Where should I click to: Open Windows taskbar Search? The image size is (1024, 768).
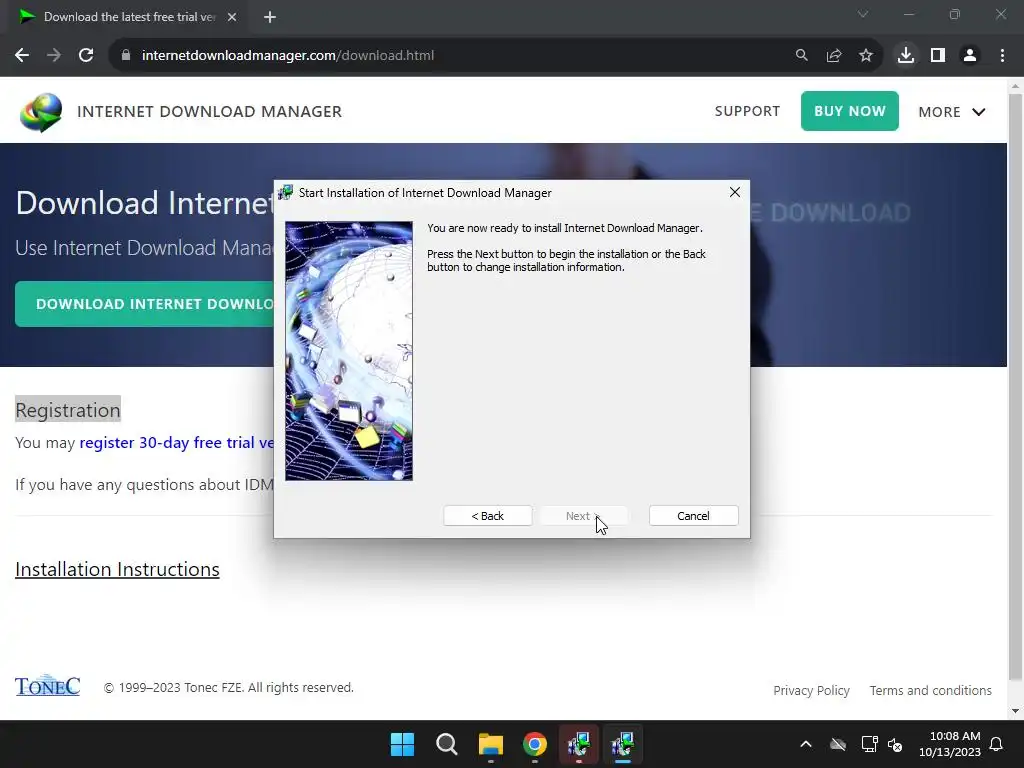point(447,744)
